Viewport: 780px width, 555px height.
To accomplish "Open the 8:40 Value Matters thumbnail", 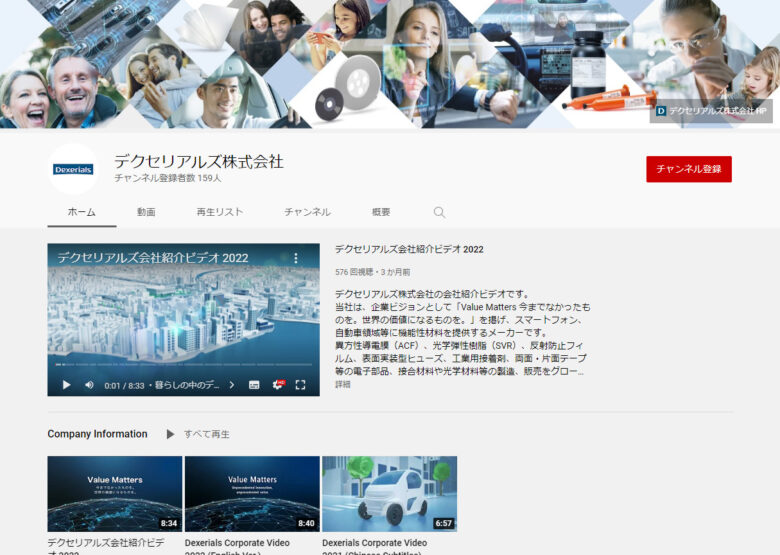I will point(252,494).
